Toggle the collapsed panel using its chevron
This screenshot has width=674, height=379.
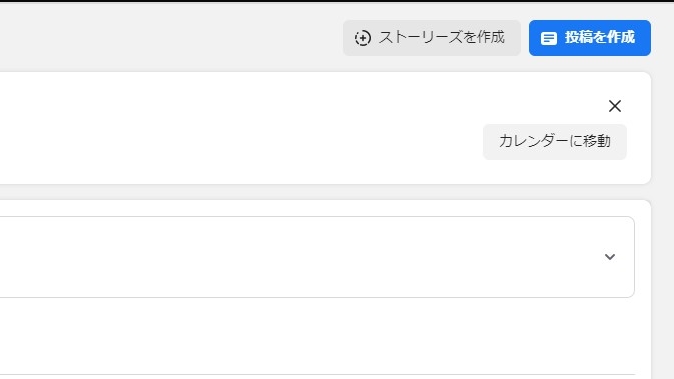[610, 257]
